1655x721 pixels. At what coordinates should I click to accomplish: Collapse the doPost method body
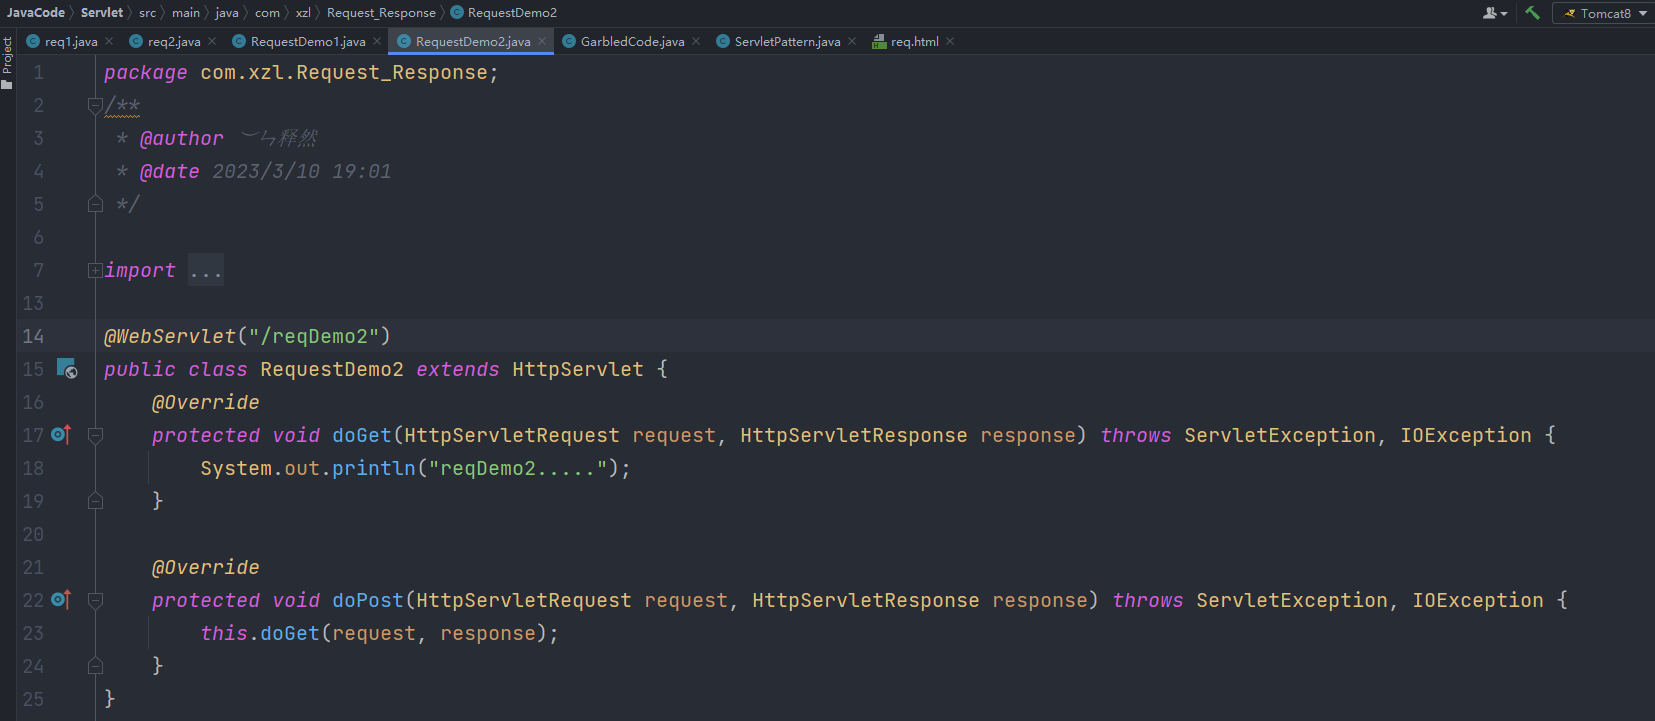(95, 600)
